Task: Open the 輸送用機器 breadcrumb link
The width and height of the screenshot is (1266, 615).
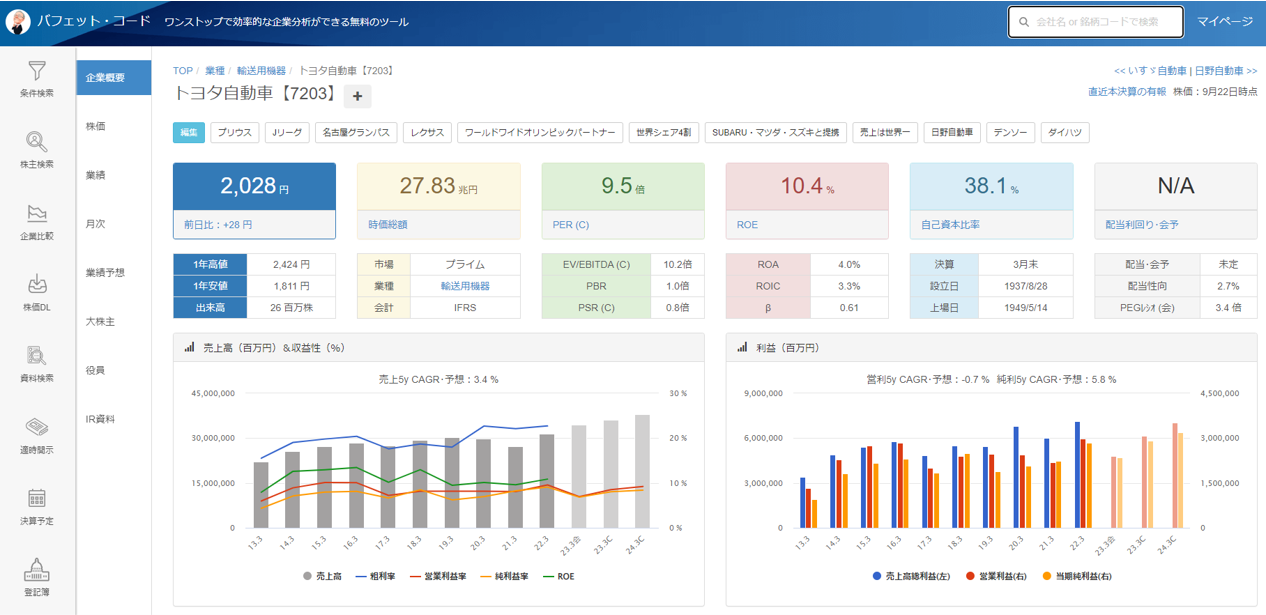Action: tap(259, 71)
